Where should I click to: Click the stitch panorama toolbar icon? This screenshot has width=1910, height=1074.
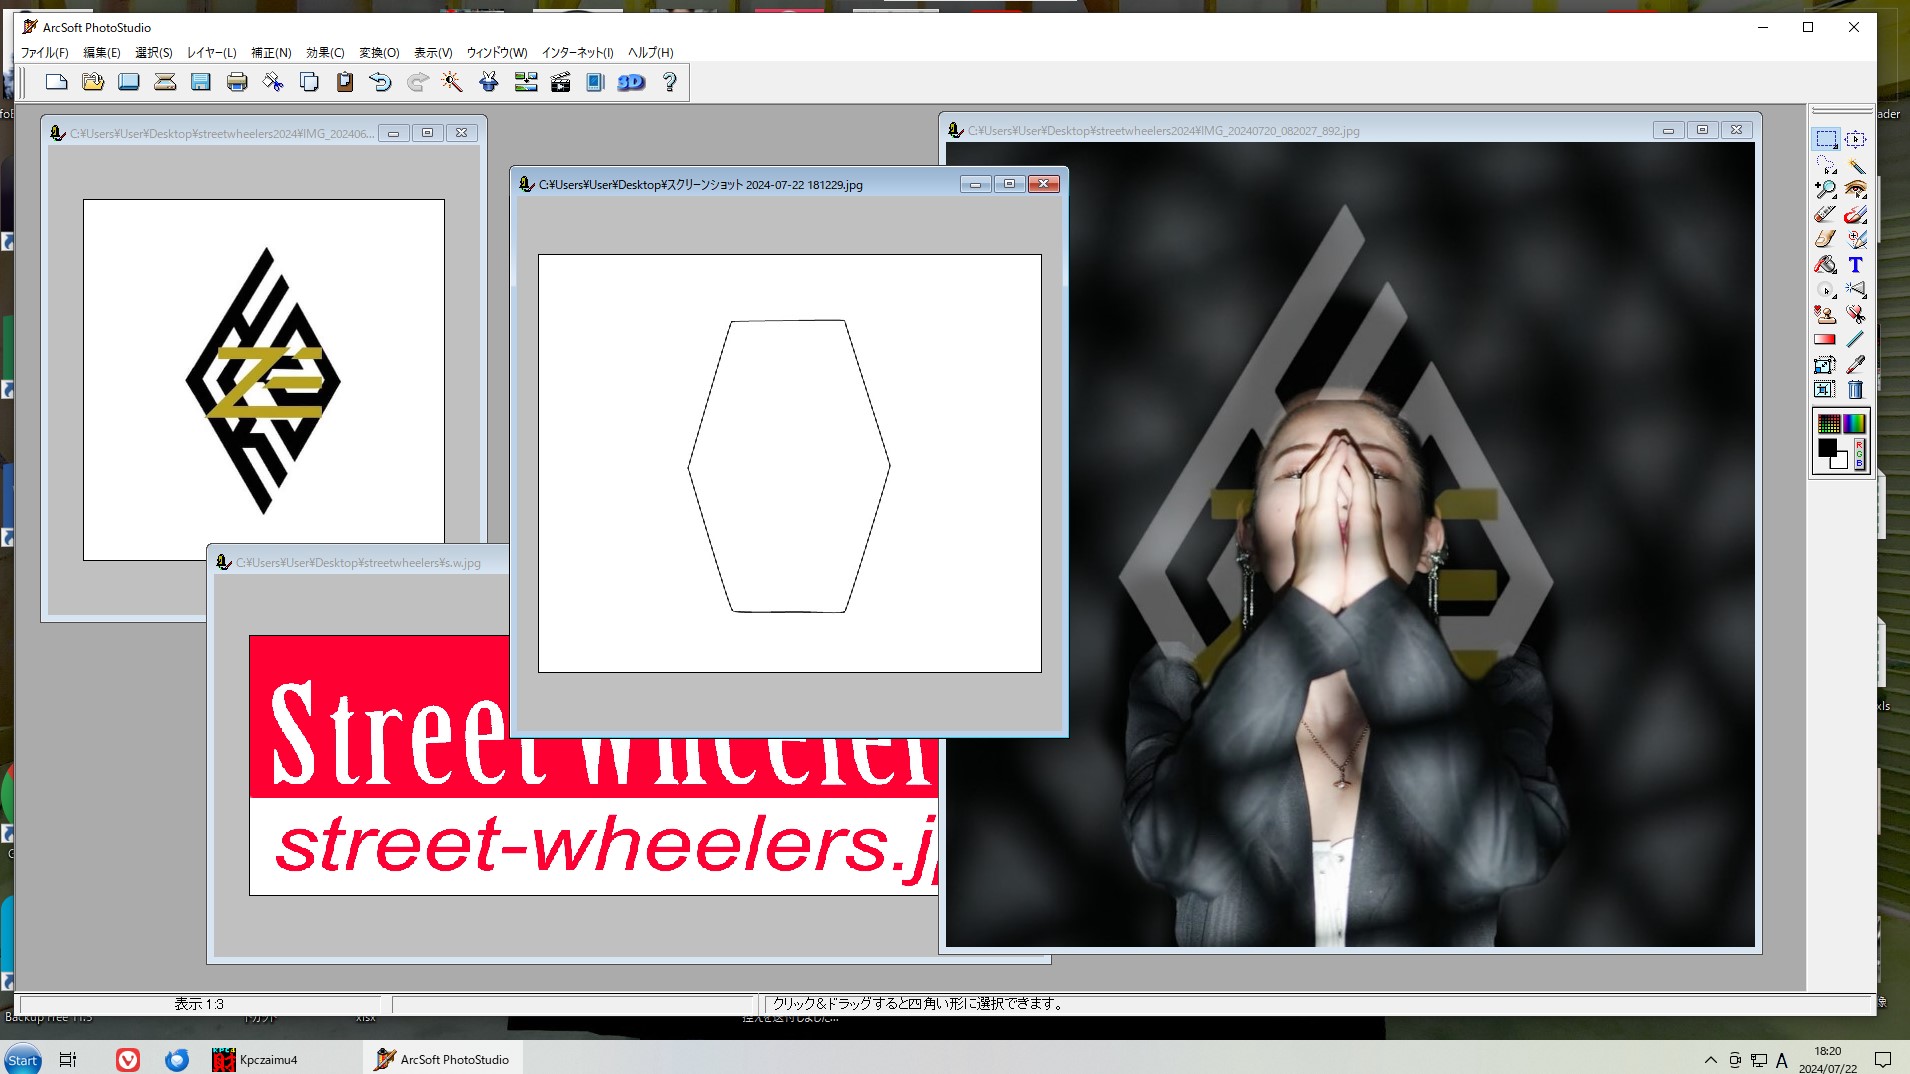coord(526,82)
